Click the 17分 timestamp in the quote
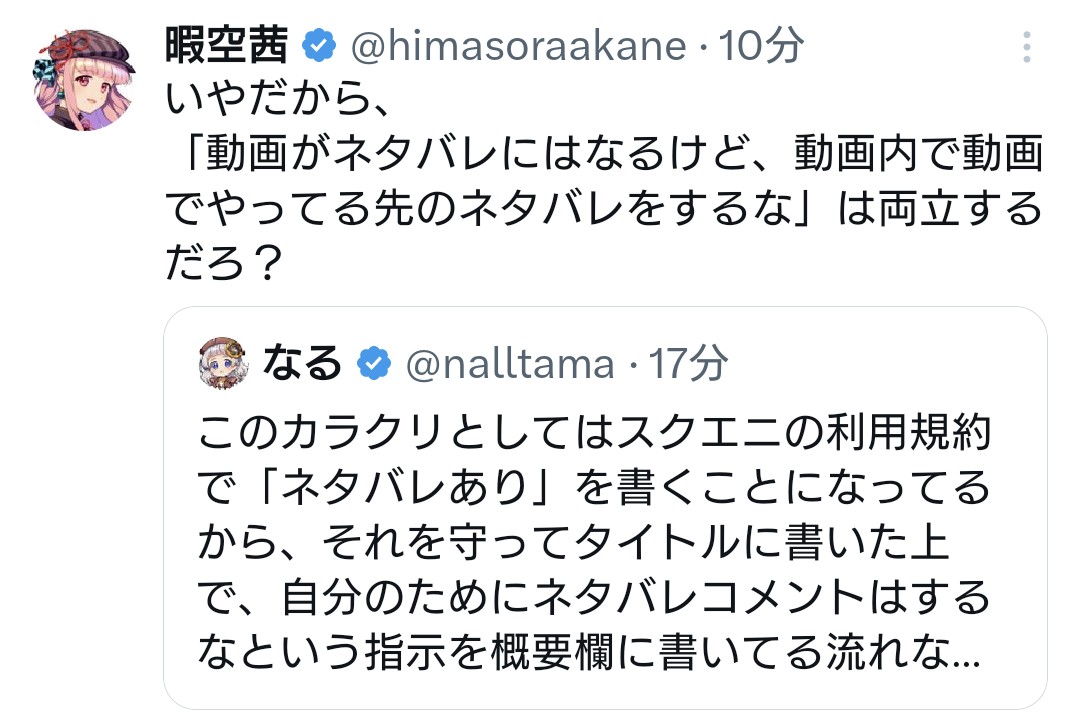Screen dimensions: 1080x719 coord(689,365)
